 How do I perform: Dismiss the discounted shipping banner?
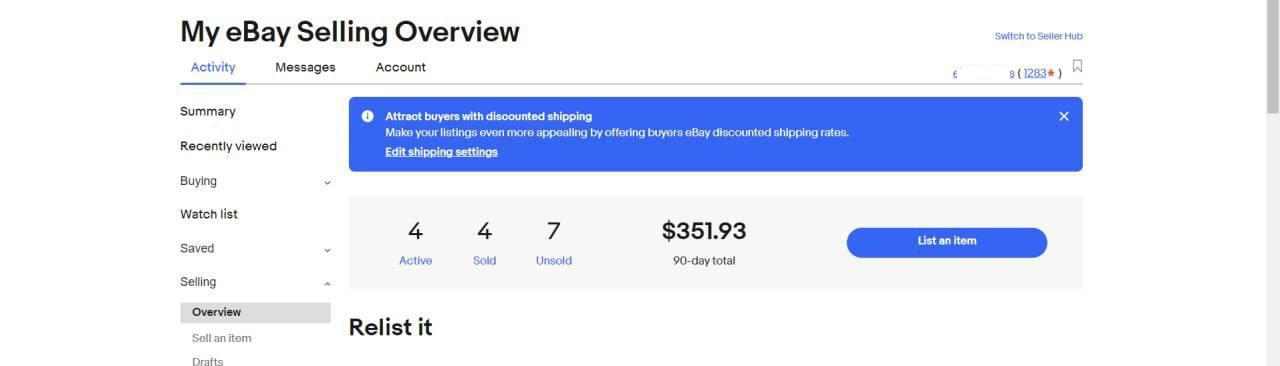[x=1063, y=116]
